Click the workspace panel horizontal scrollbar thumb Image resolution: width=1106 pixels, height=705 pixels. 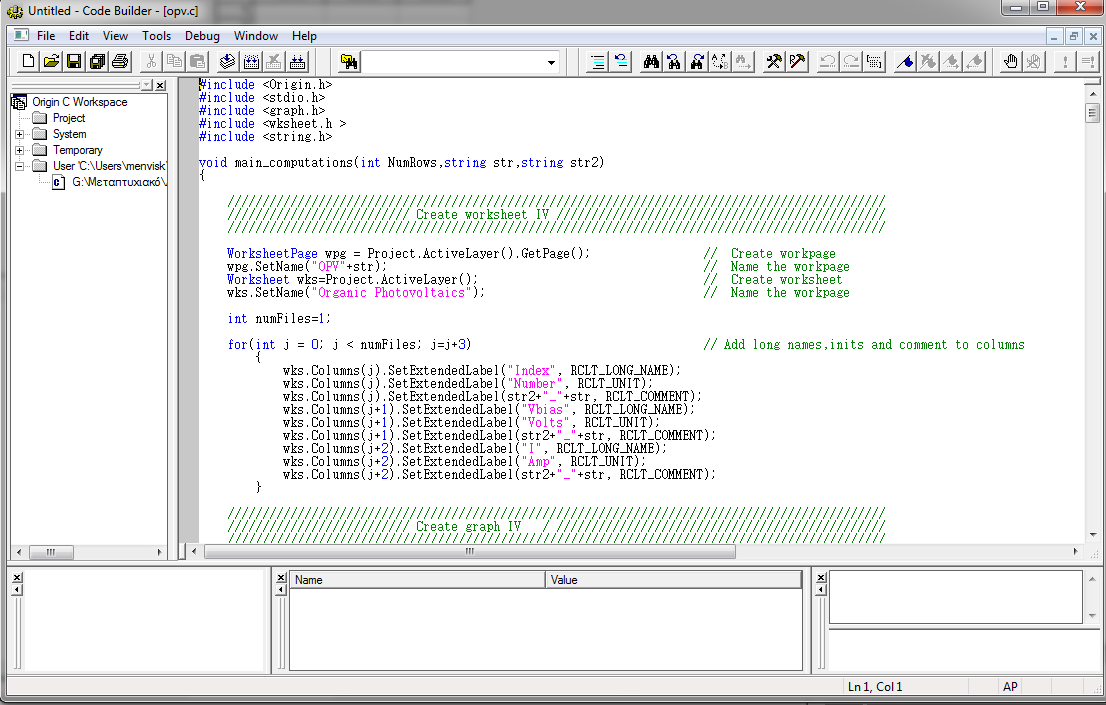pyautogui.click(x=51, y=553)
